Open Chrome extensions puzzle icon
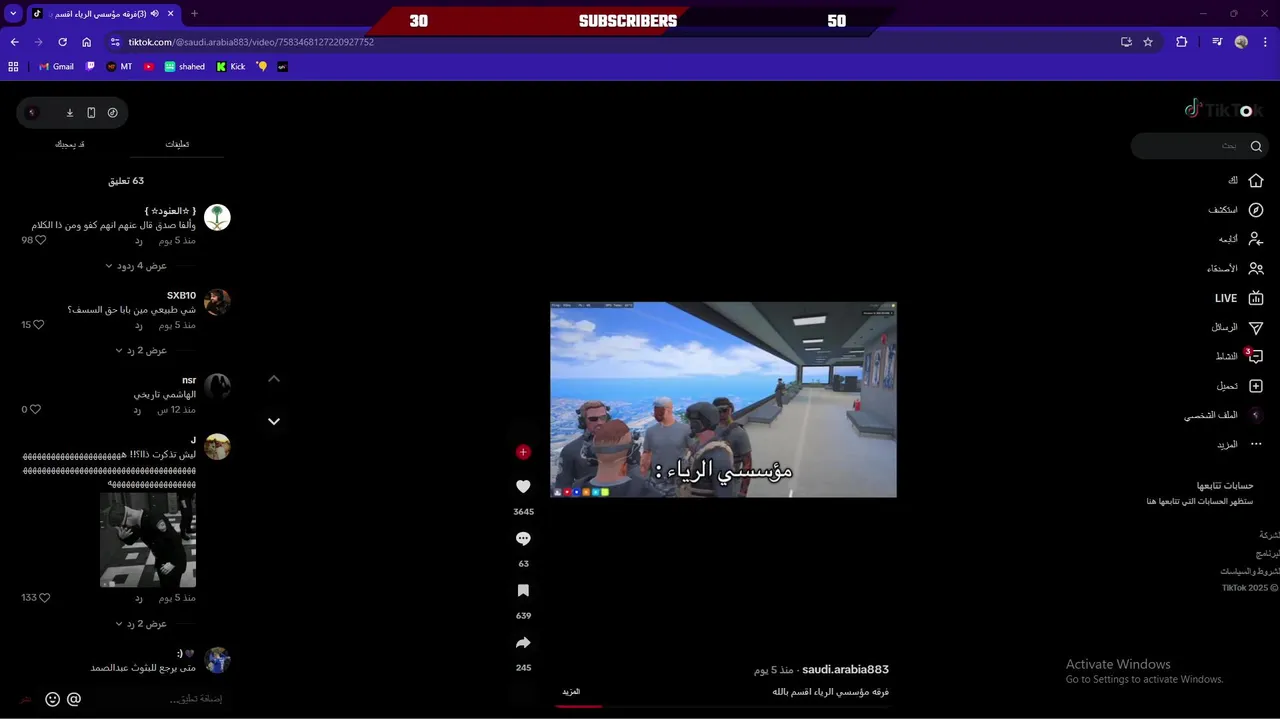 coord(1182,42)
